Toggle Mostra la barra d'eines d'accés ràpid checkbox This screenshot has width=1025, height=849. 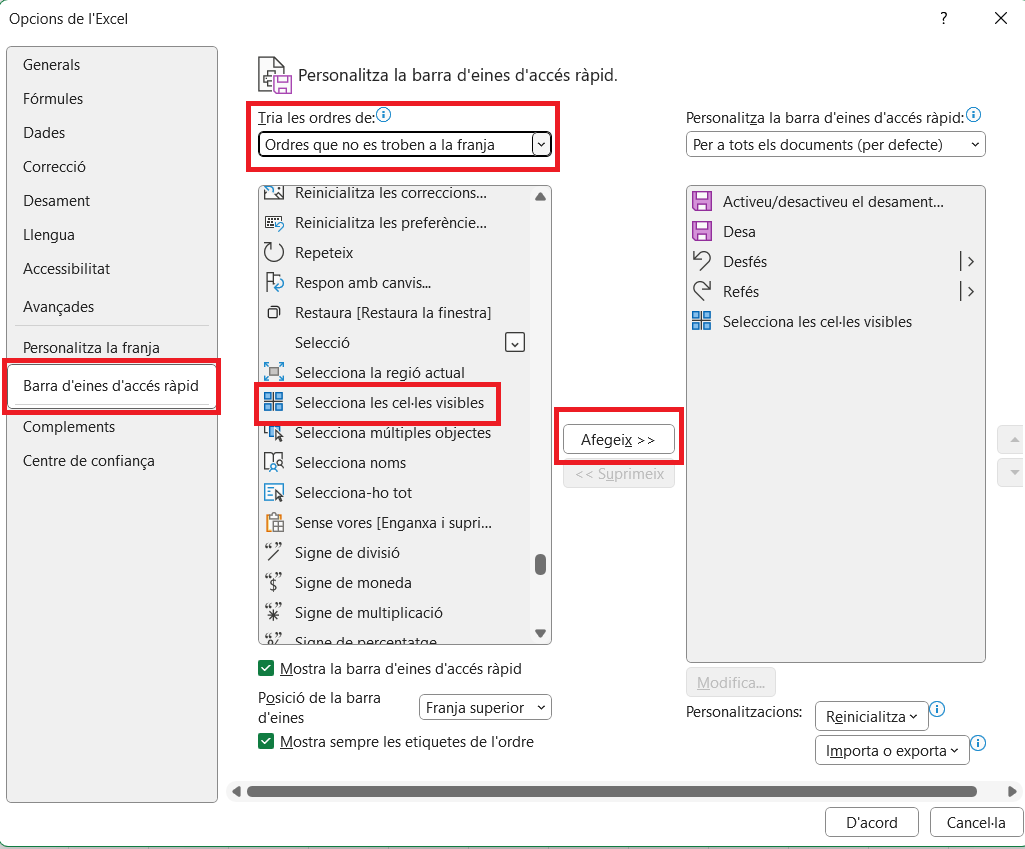265,668
